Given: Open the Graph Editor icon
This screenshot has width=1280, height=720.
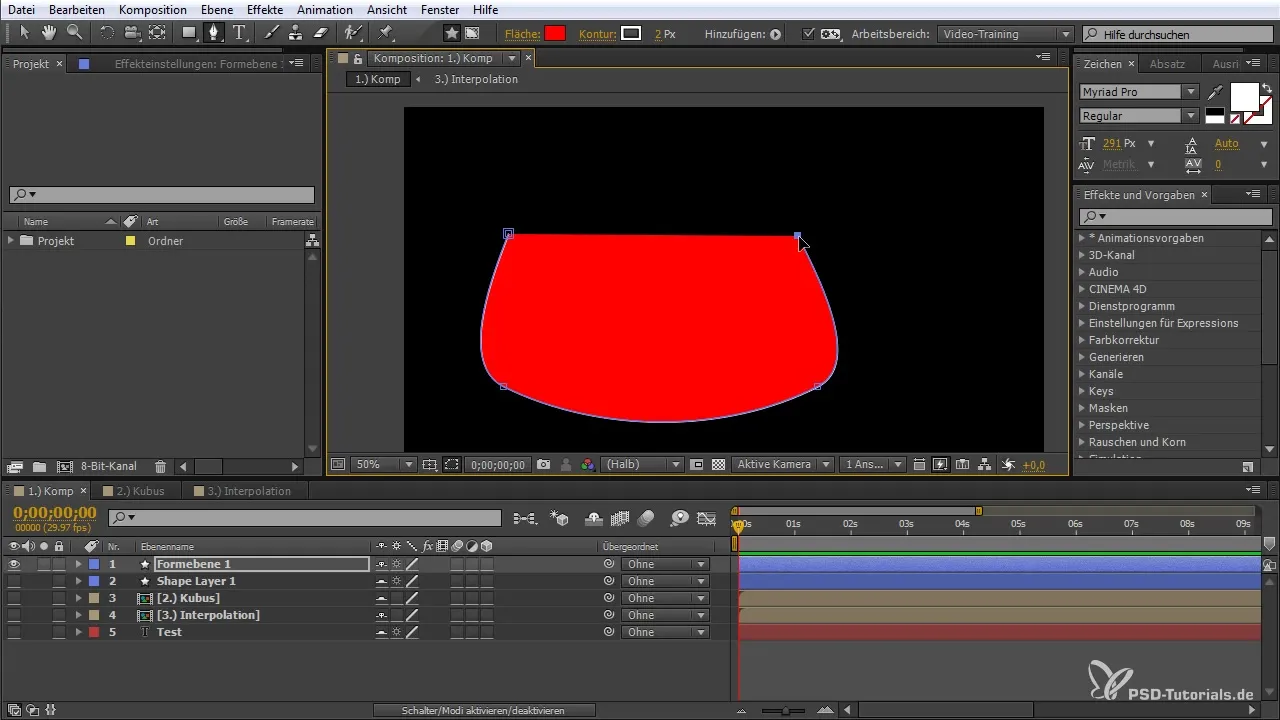Looking at the screenshot, I should (x=707, y=518).
